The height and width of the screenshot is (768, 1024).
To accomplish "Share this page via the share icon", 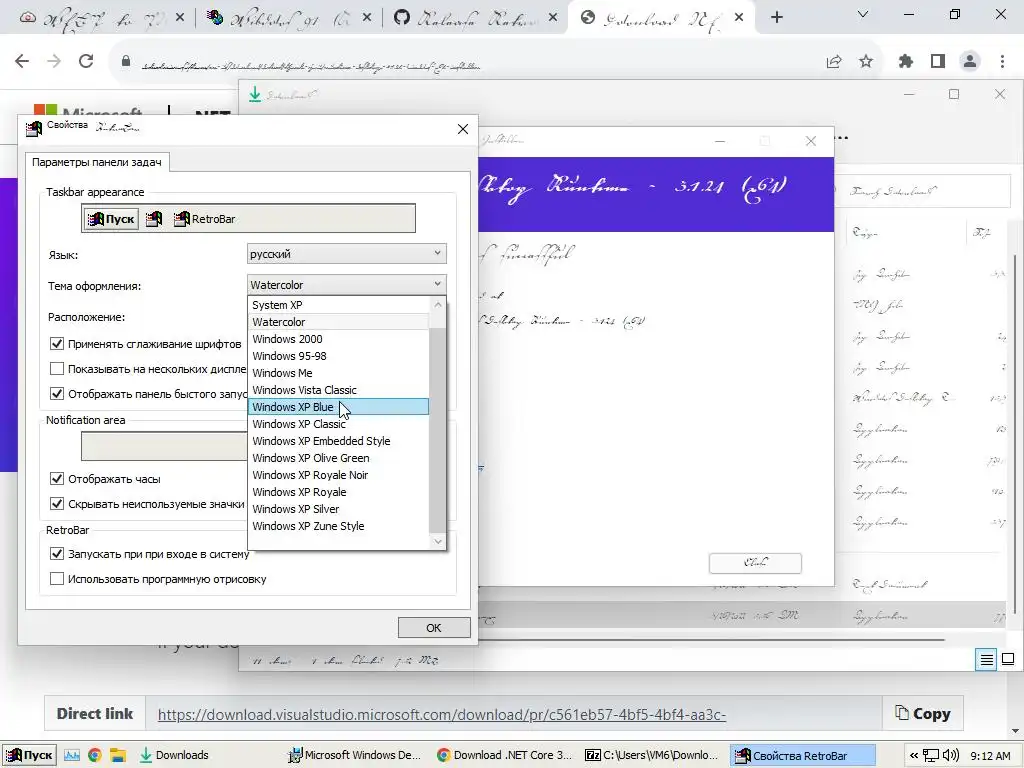I will point(834,61).
